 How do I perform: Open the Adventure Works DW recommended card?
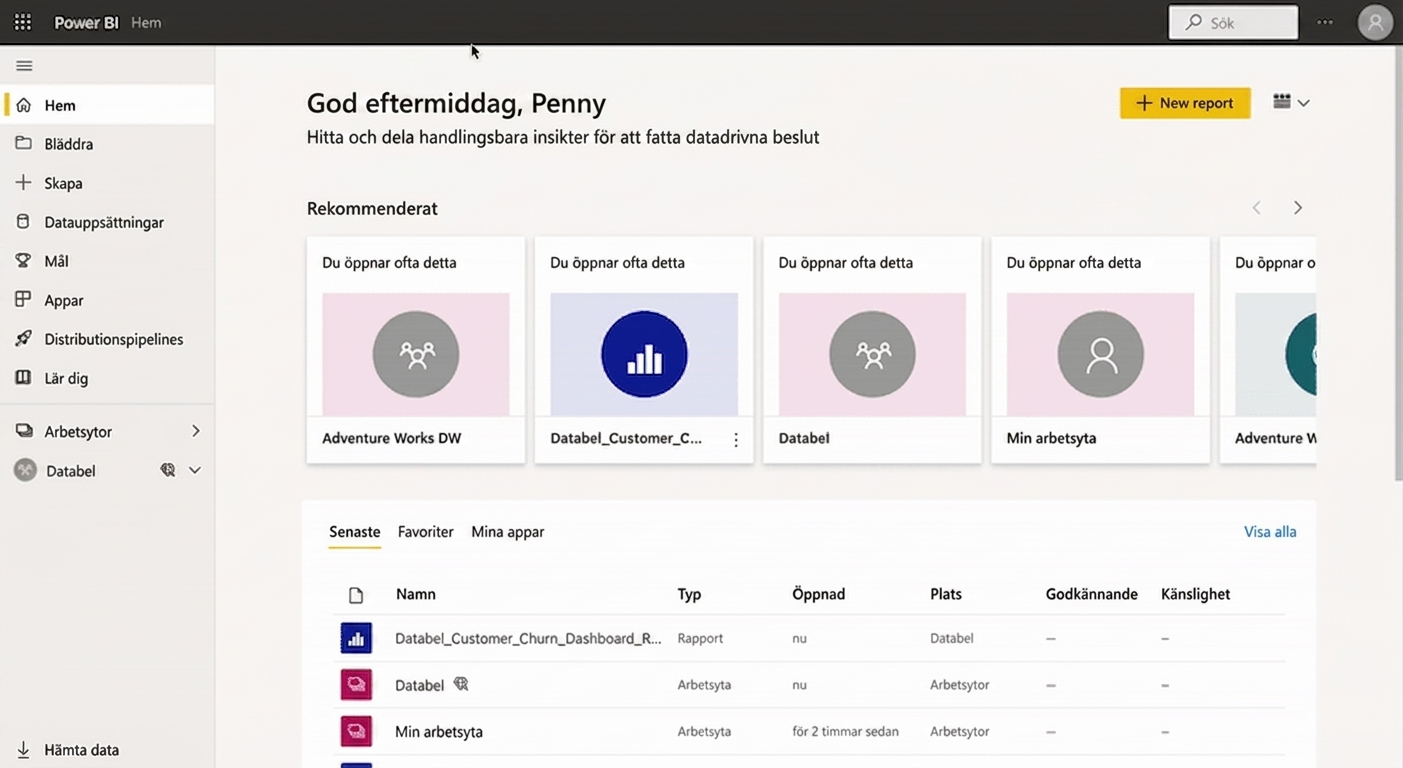tap(416, 350)
